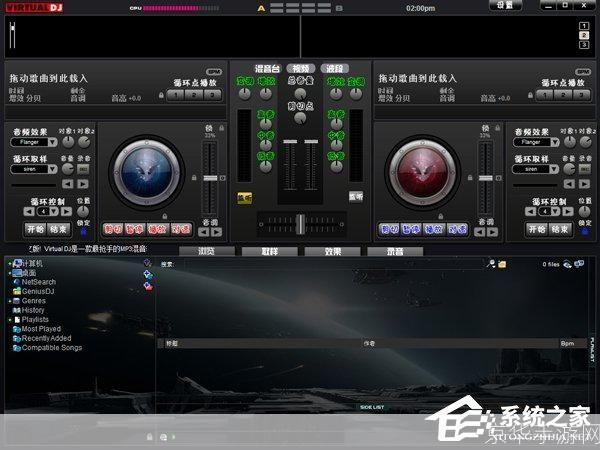Image resolution: width=600 pixels, height=450 pixels.
Task: Toggle the right deck sampler REC button
Action: point(584,169)
